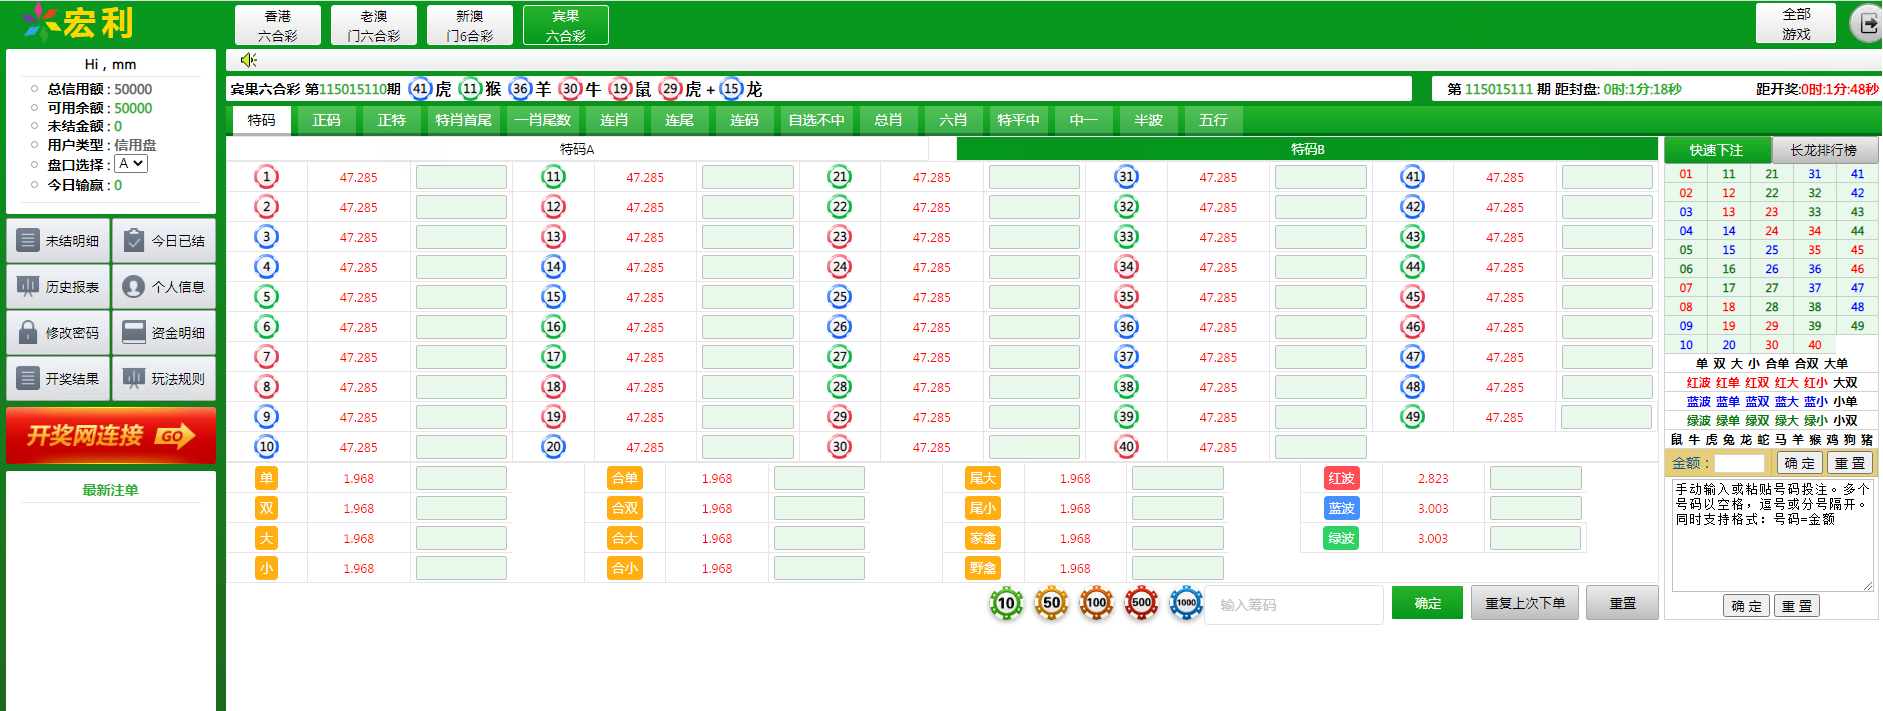This screenshot has width=1883, height=711.
Task: Click the 红波 red wave swatch
Action: coord(1341,478)
